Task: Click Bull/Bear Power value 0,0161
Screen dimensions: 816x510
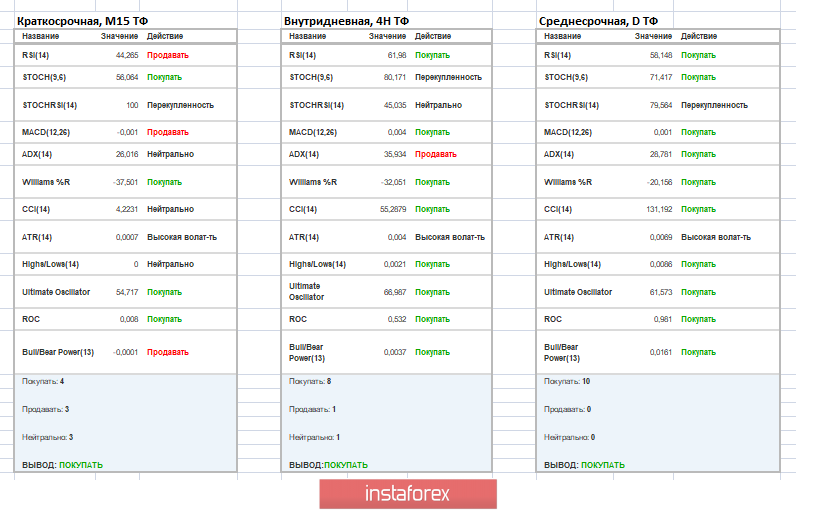Action: click(x=661, y=352)
